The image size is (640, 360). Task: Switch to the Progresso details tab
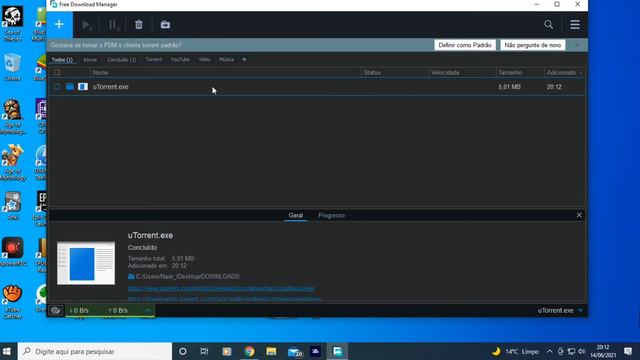(x=331, y=216)
